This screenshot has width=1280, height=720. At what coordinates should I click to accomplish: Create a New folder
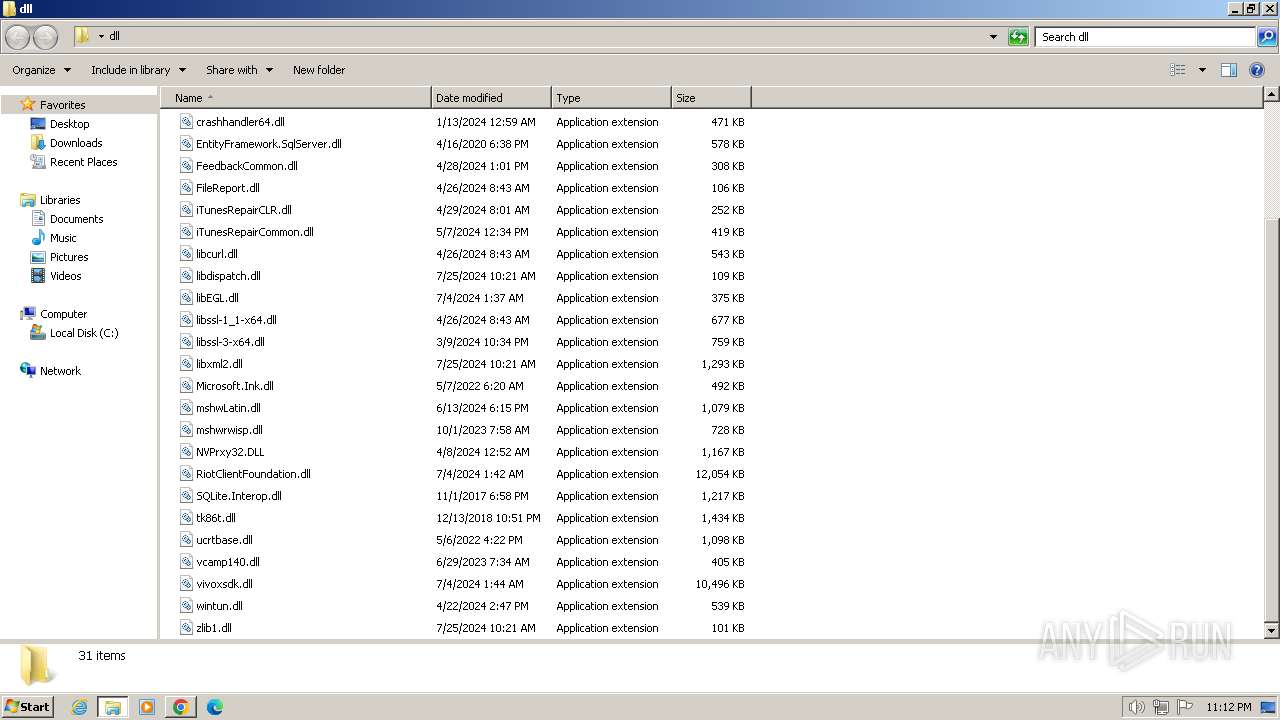[319, 70]
